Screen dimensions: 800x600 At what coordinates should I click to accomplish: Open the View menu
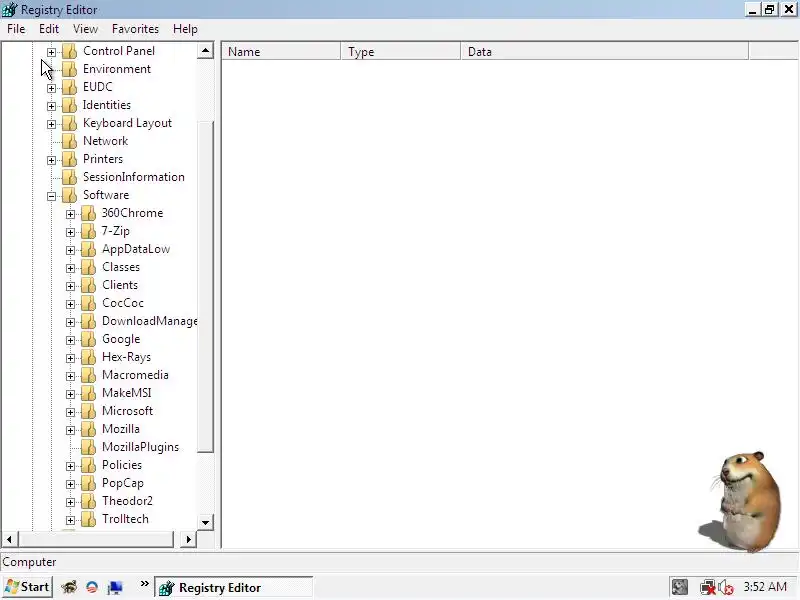tap(85, 29)
